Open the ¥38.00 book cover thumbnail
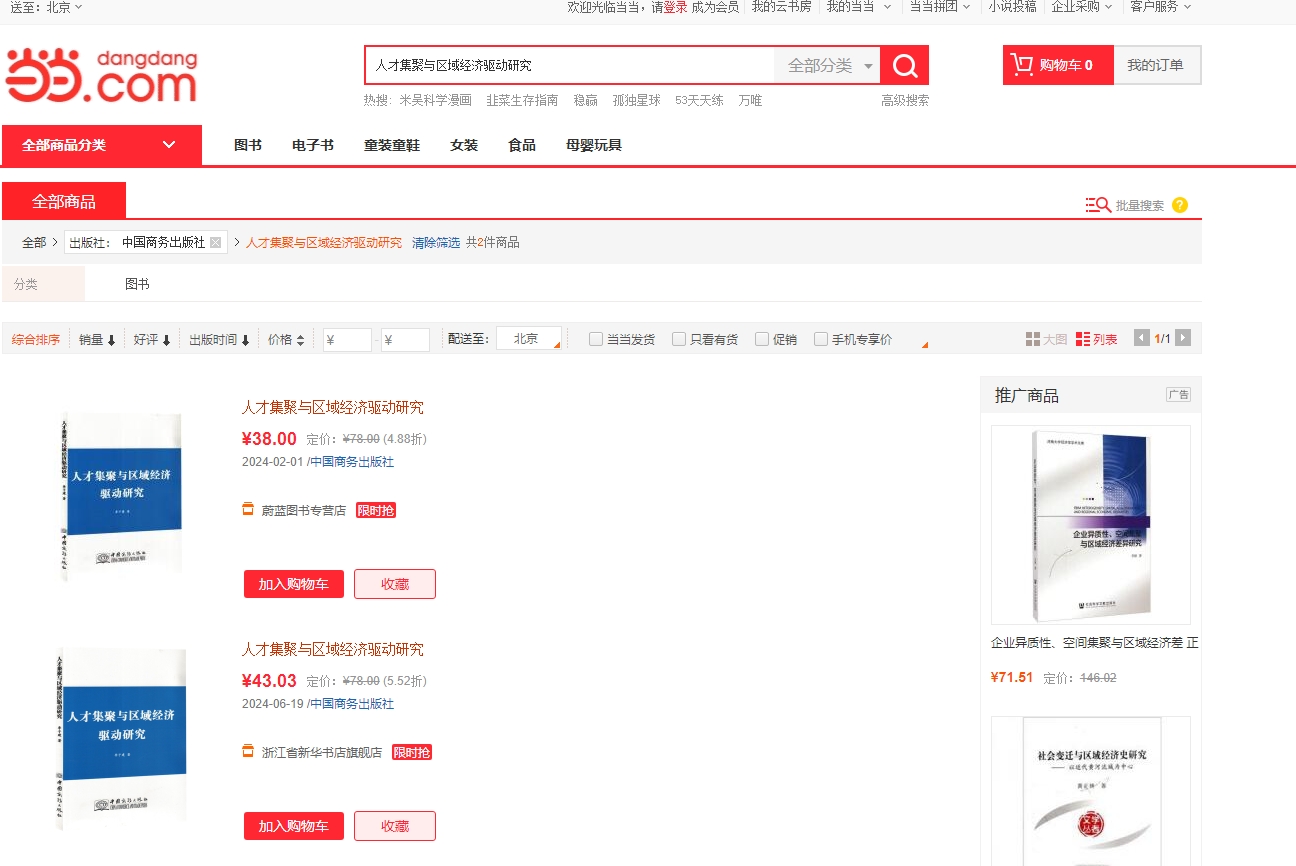This screenshot has height=866, width=1296. (x=120, y=495)
